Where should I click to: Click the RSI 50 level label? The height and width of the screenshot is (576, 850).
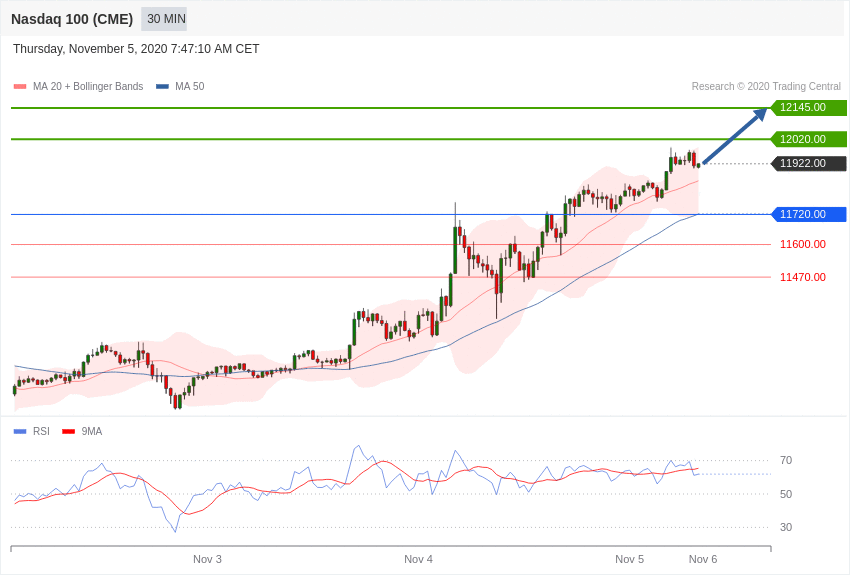click(786, 494)
